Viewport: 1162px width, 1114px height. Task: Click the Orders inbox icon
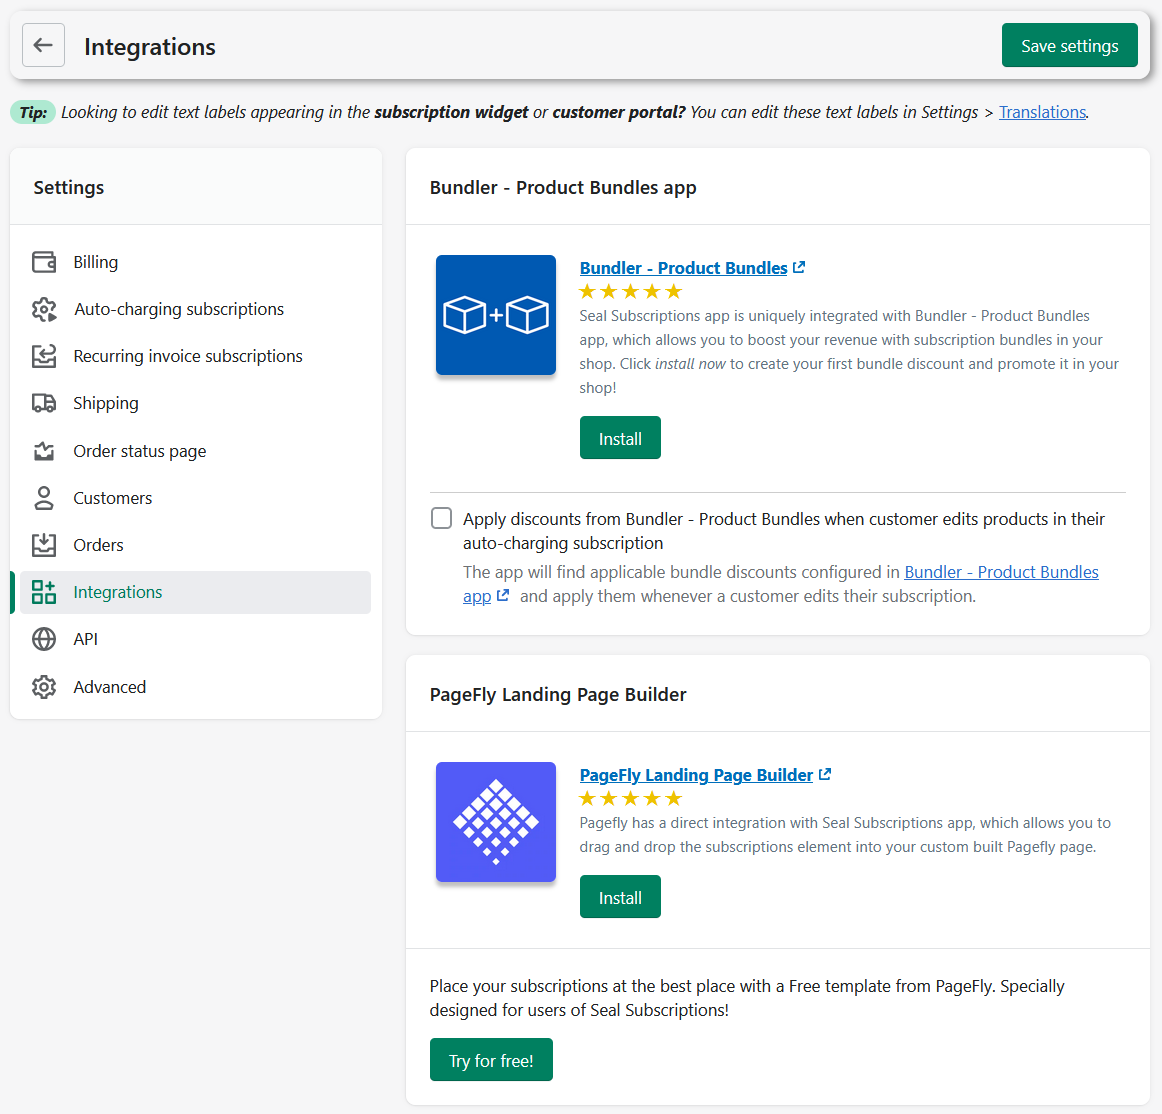pyautogui.click(x=44, y=545)
